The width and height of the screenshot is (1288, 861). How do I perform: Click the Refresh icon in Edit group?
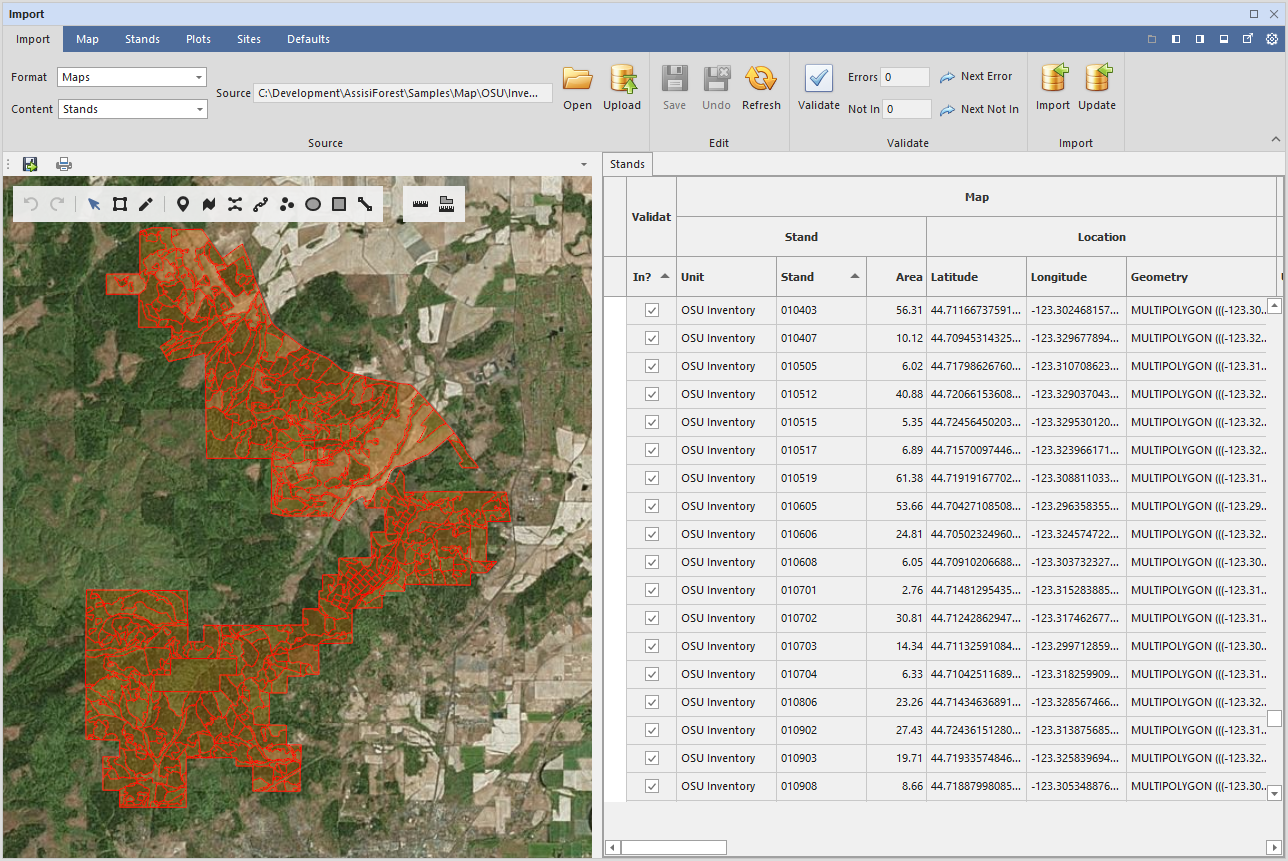pyautogui.click(x=761, y=78)
